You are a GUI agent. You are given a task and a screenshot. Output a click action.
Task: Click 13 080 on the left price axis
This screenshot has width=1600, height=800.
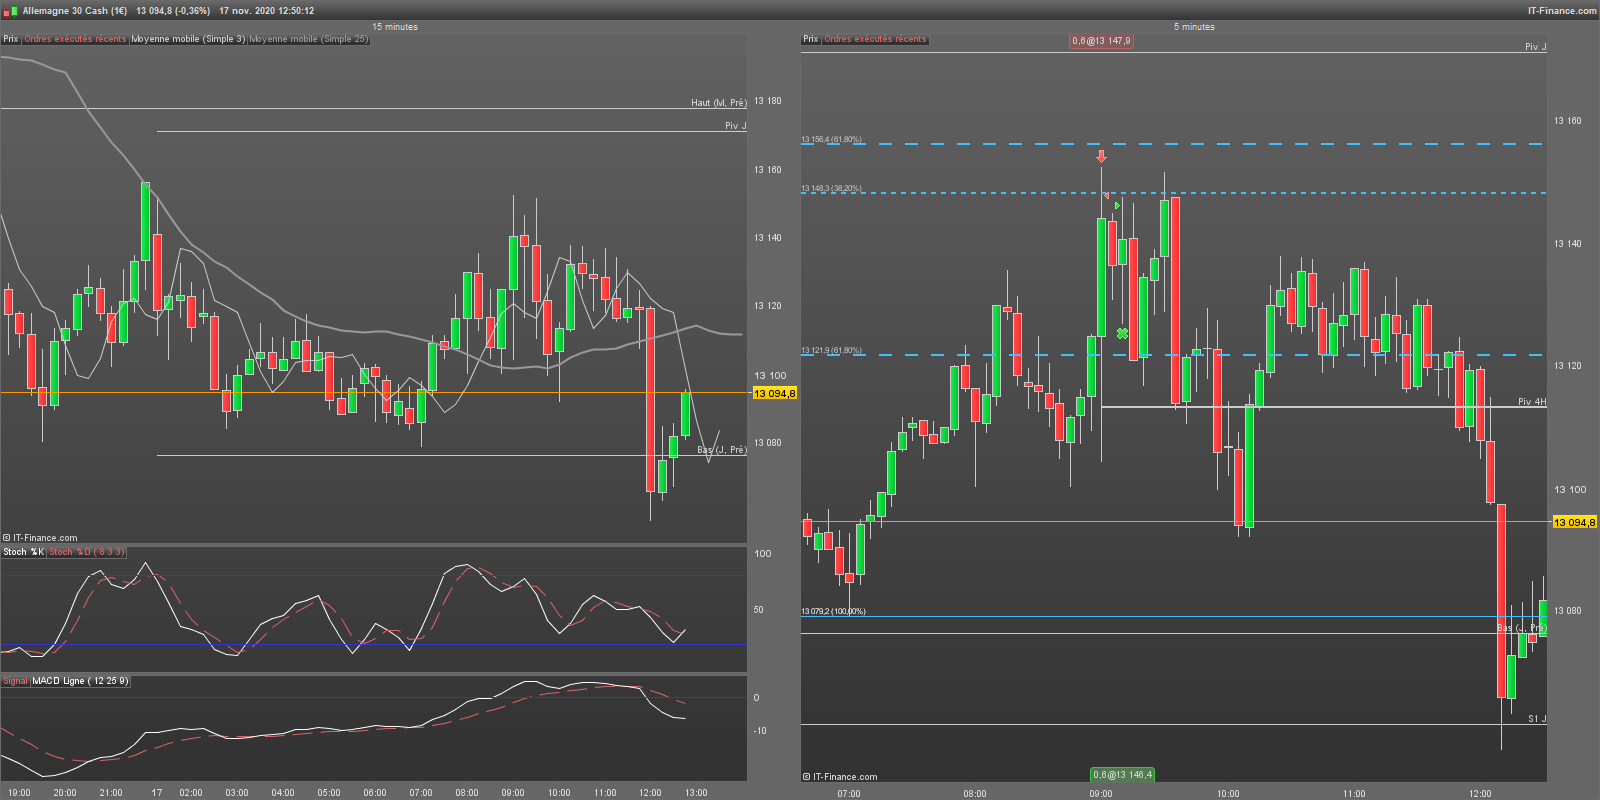[x=768, y=443]
